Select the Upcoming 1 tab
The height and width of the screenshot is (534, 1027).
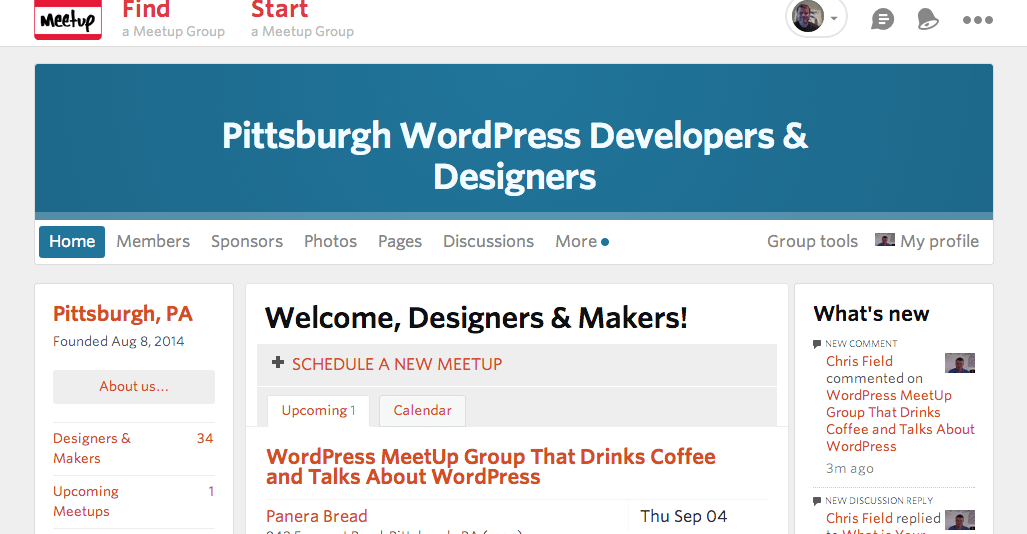click(318, 411)
